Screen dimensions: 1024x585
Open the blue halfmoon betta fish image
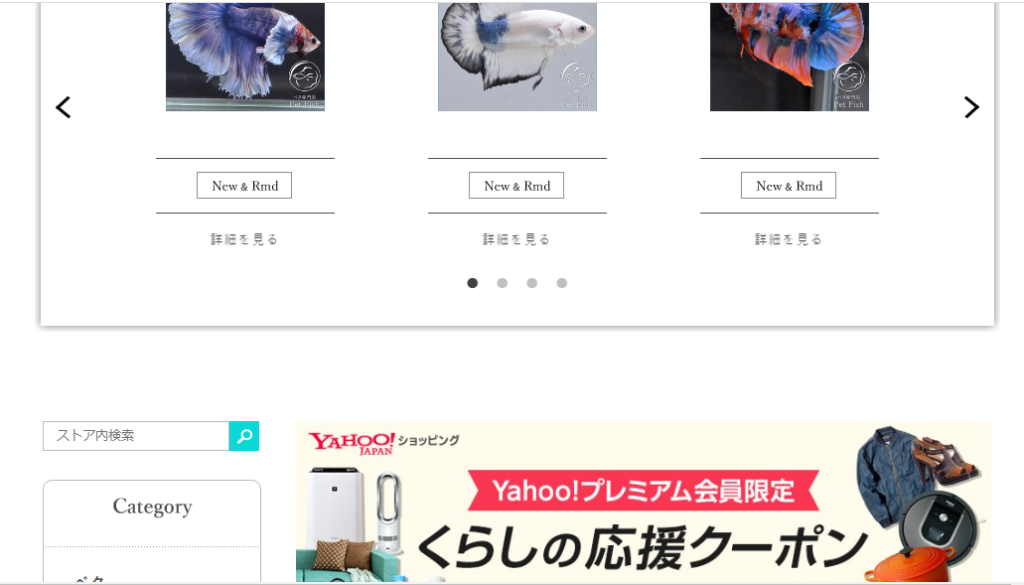pyautogui.click(x=245, y=57)
